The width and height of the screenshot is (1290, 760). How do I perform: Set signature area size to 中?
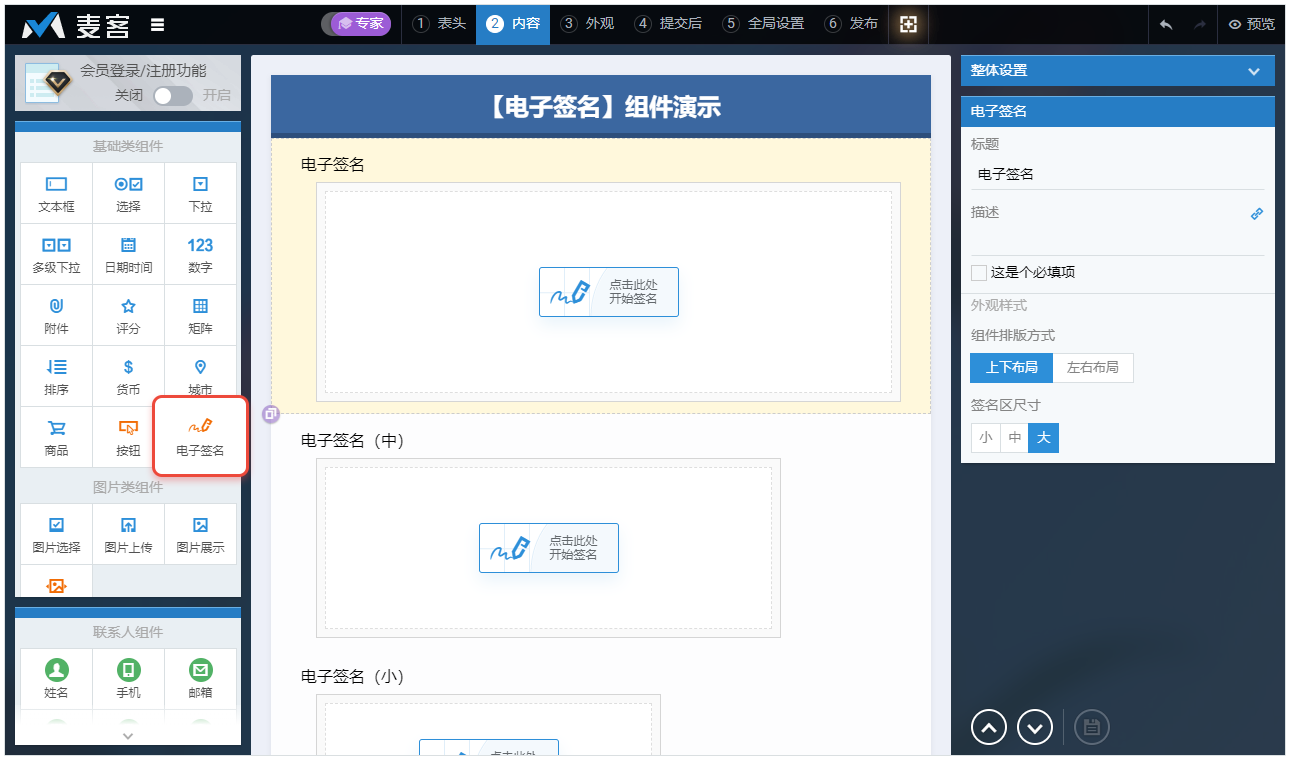1014,438
